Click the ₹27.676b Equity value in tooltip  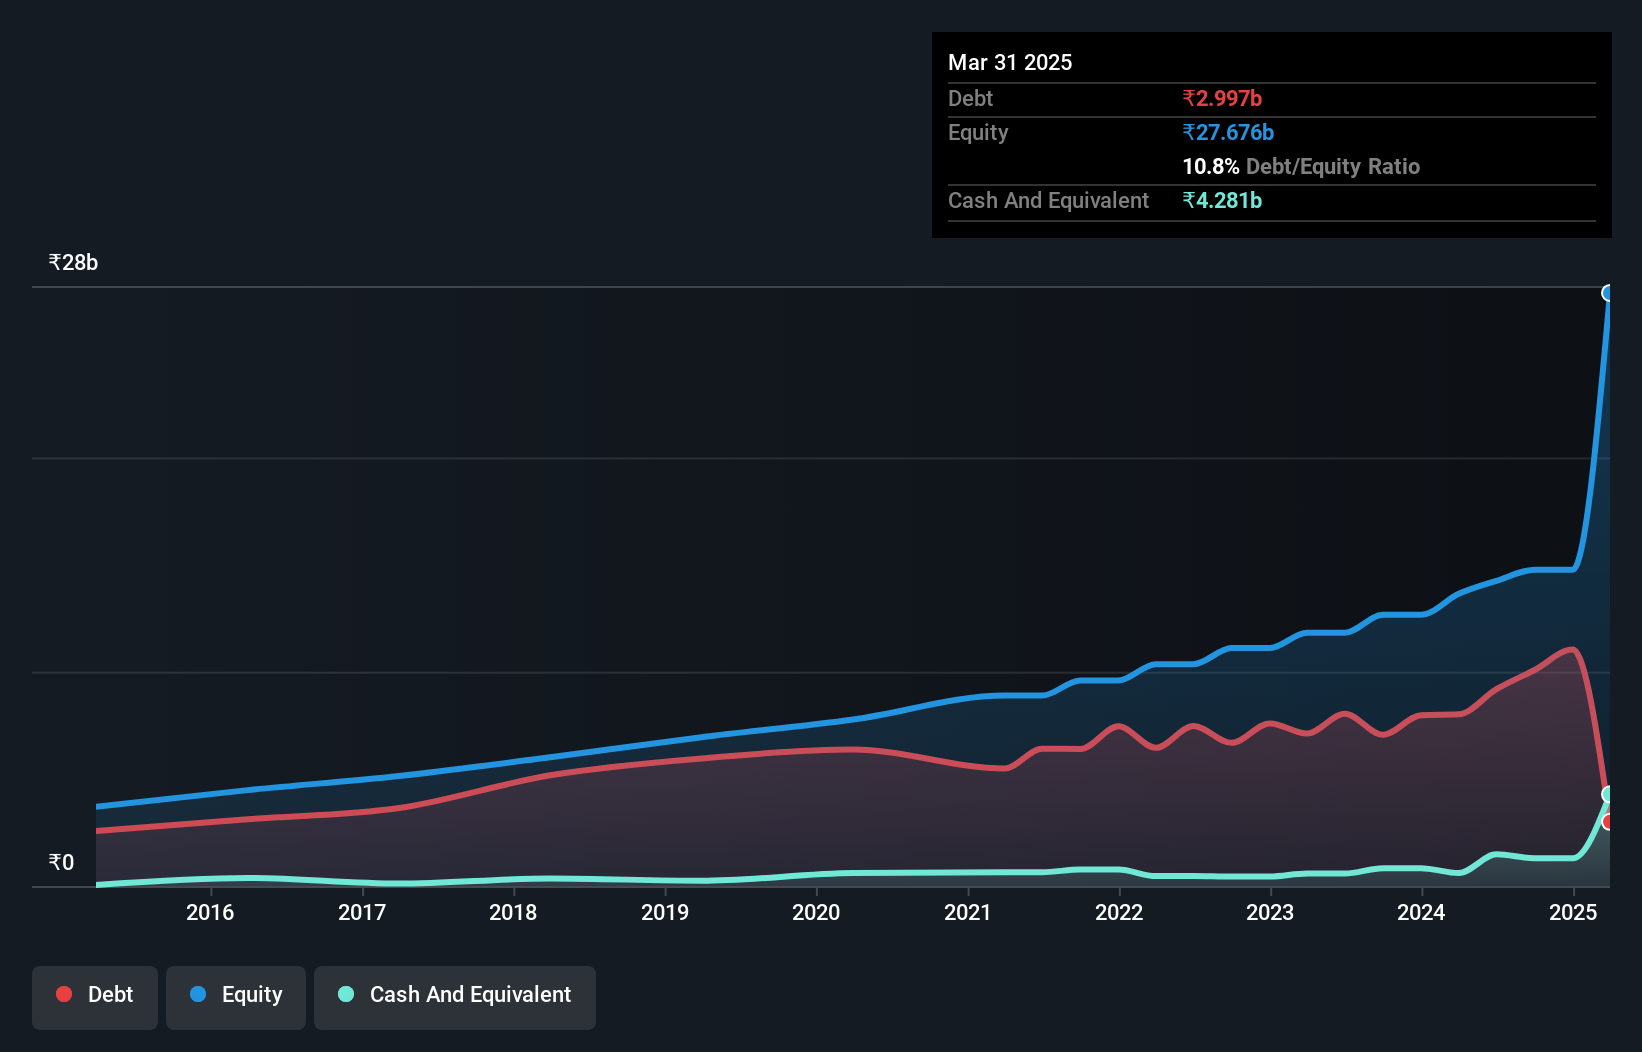[x=1227, y=133]
